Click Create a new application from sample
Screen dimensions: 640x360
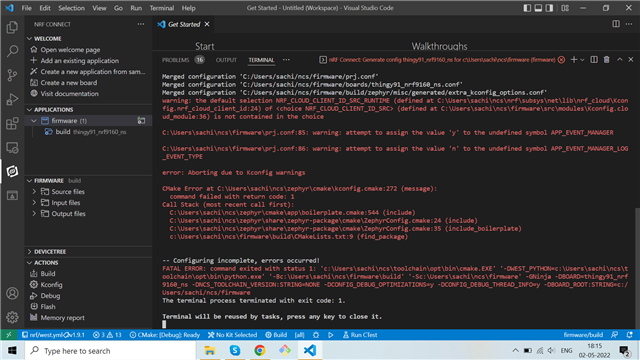coord(93,71)
